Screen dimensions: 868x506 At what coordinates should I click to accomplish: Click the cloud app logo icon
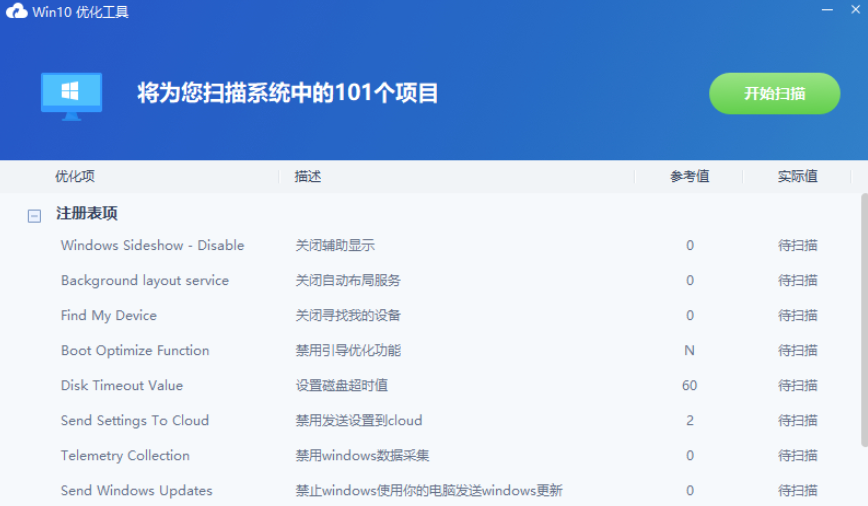tap(16, 11)
